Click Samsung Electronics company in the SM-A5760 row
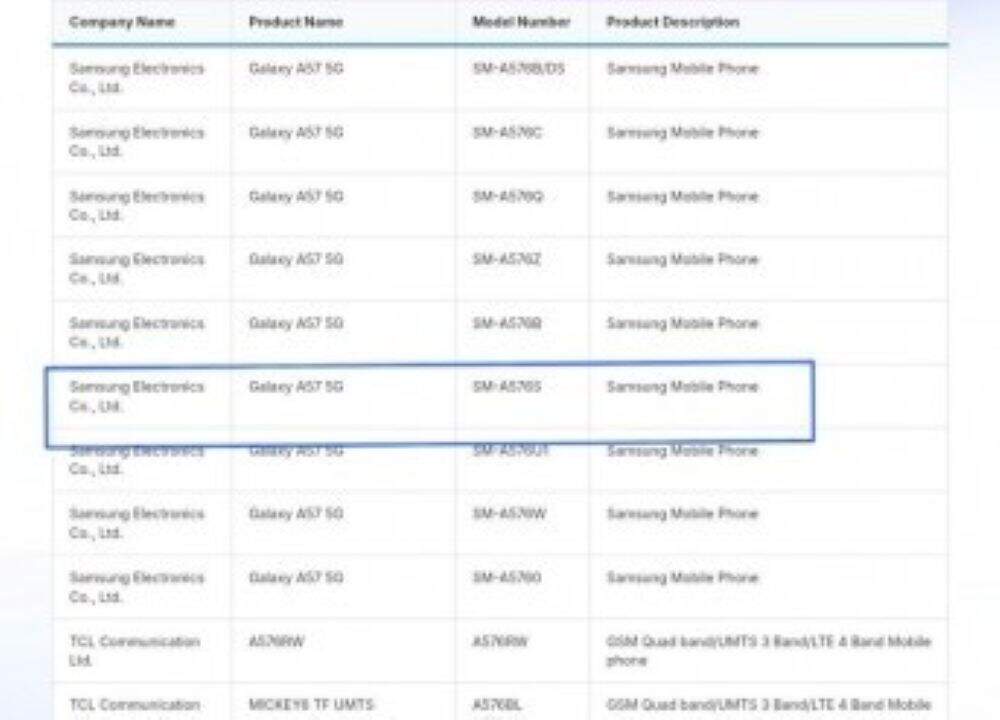 [x=136, y=587]
